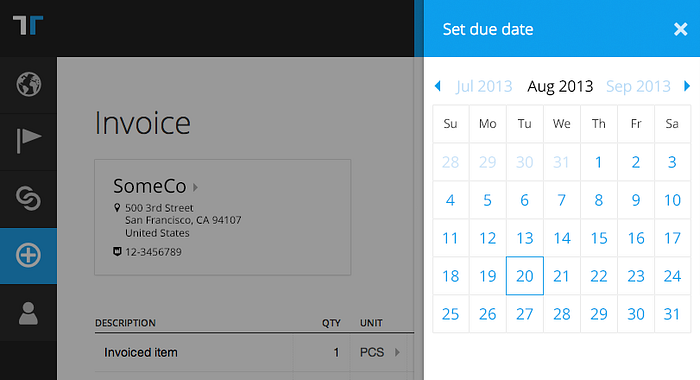Select August 20 in calendar

tap(525, 276)
